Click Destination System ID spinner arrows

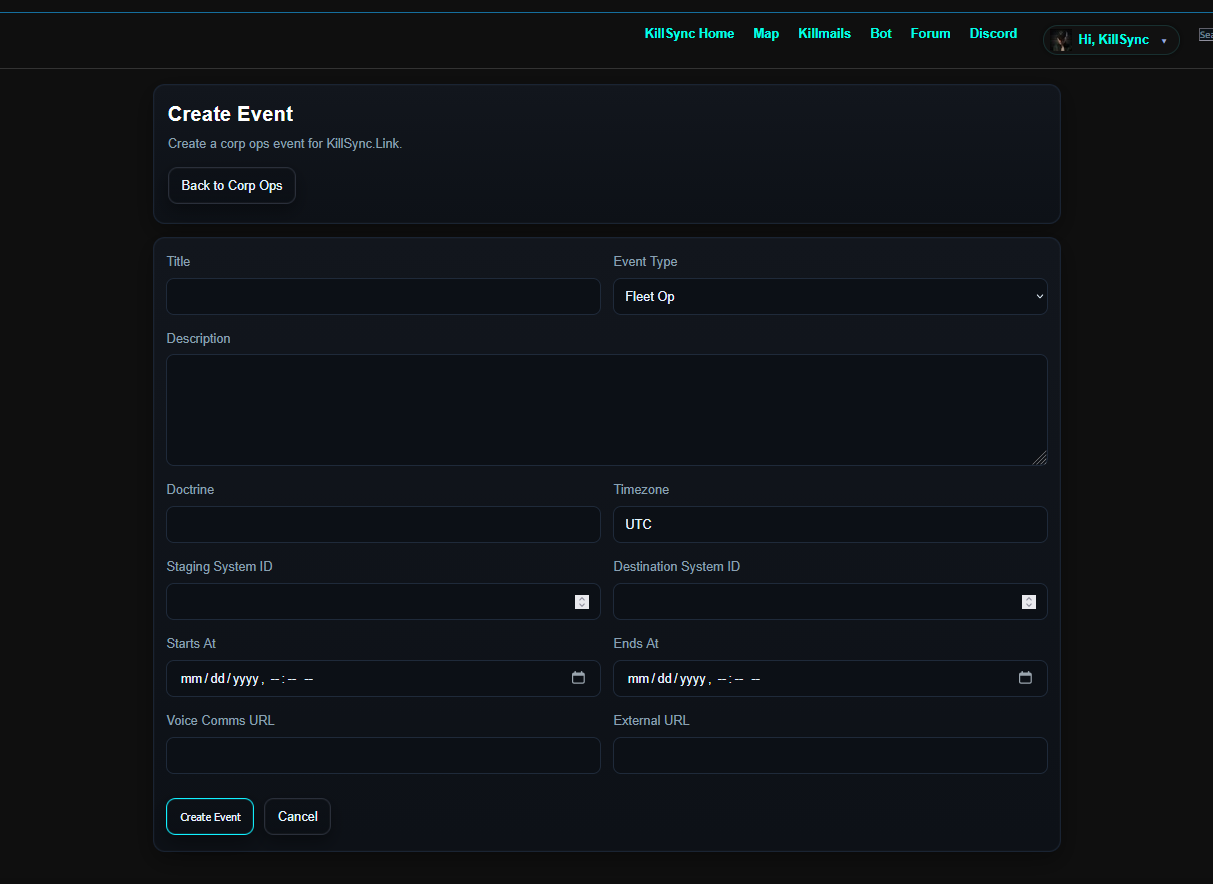point(1028,602)
